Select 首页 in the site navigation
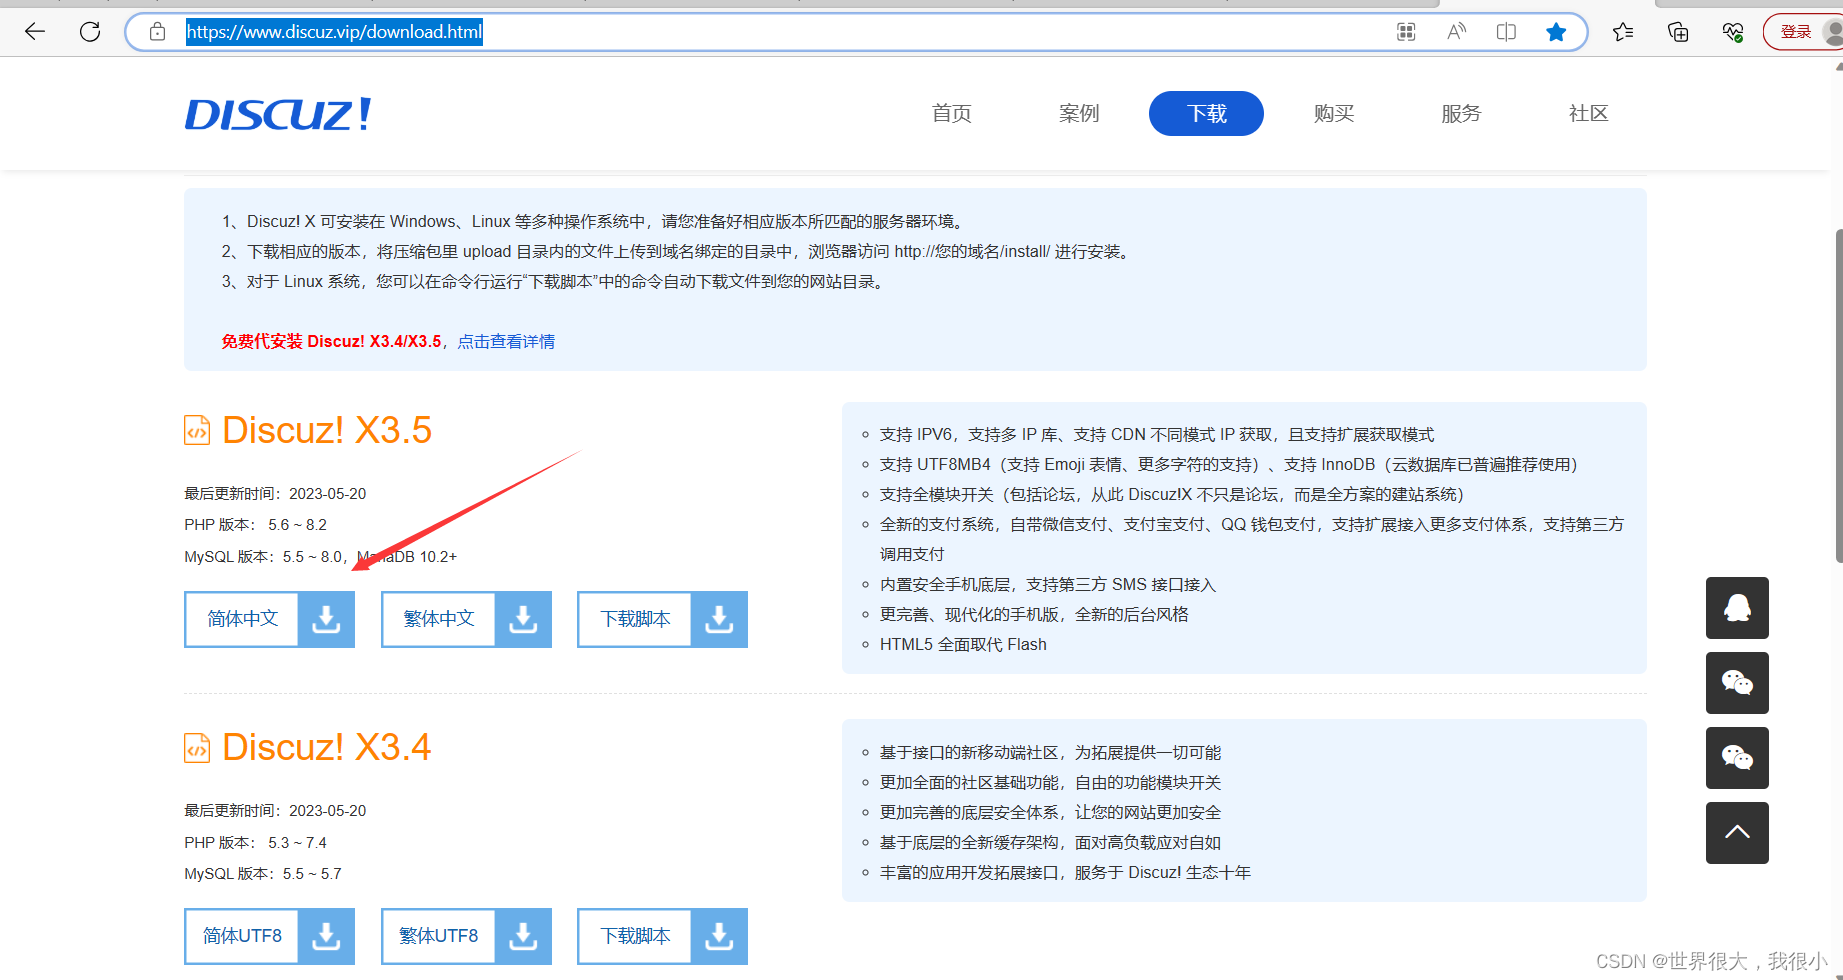The height and width of the screenshot is (980, 1843). (950, 113)
